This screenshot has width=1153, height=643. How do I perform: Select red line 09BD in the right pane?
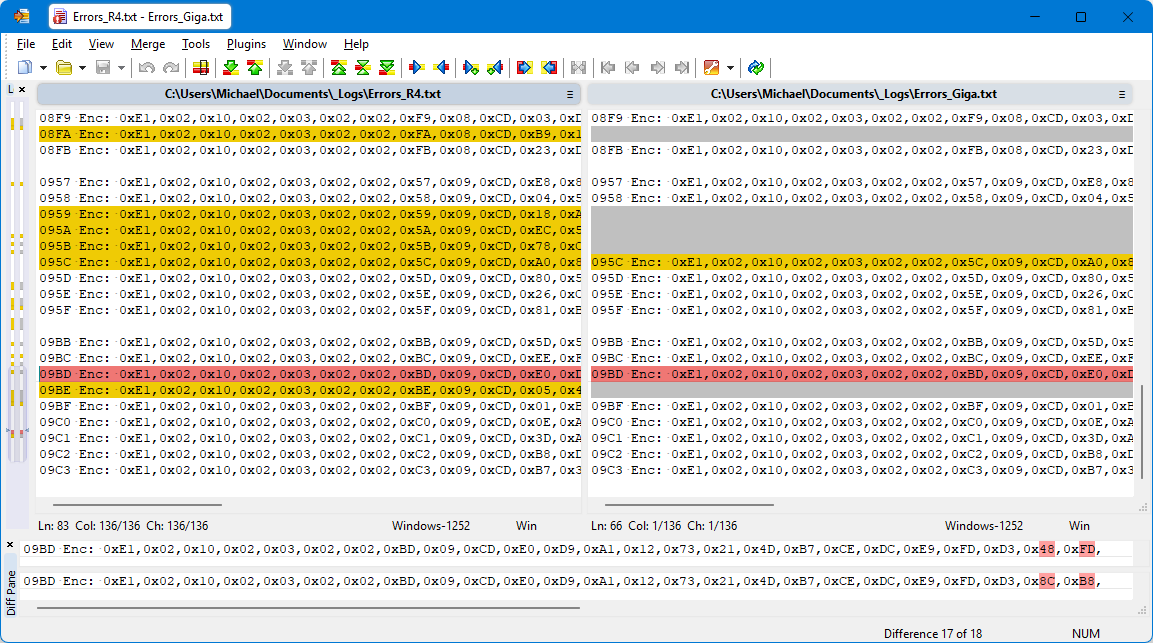(x=862, y=374)
